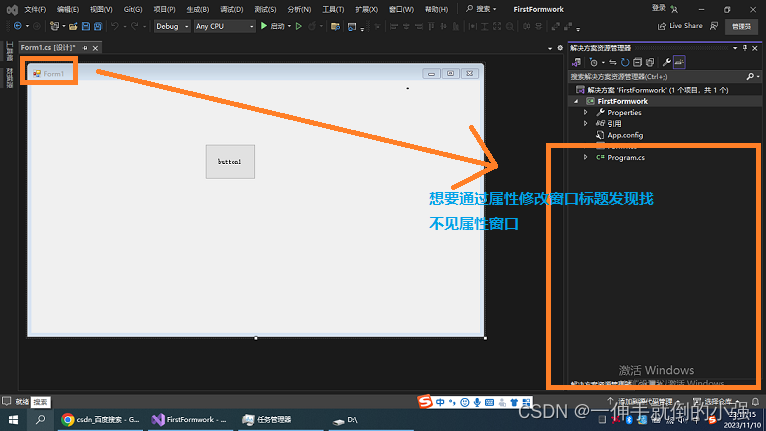This screenshot has height=431, width=766.
Task: Click the new project toolbar icon
Action: coord(54,26)
